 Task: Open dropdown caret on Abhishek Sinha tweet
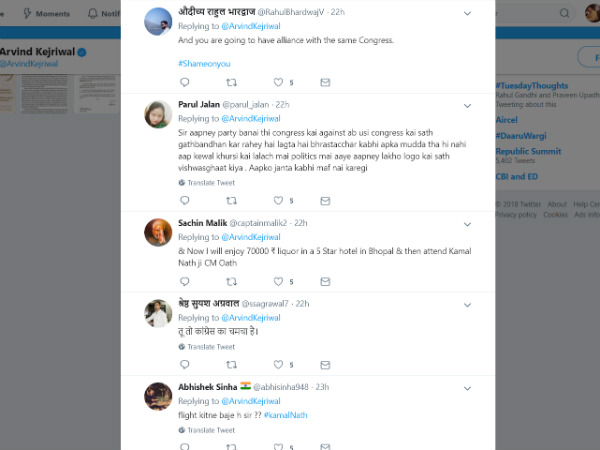(x=467, y=386)
